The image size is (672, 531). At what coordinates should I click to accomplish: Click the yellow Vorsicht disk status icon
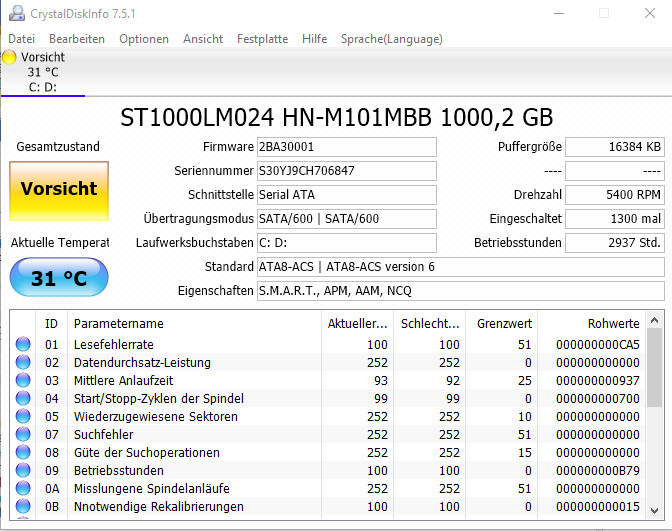tap(9, 57)
